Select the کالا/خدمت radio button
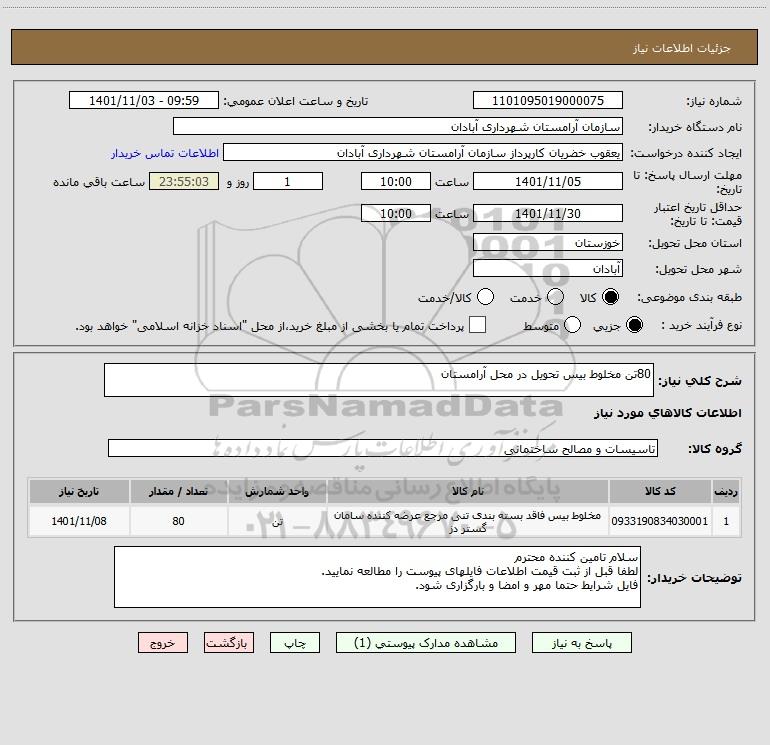Image resolution: width=770 pixels, height=745 pixels. 485,297
